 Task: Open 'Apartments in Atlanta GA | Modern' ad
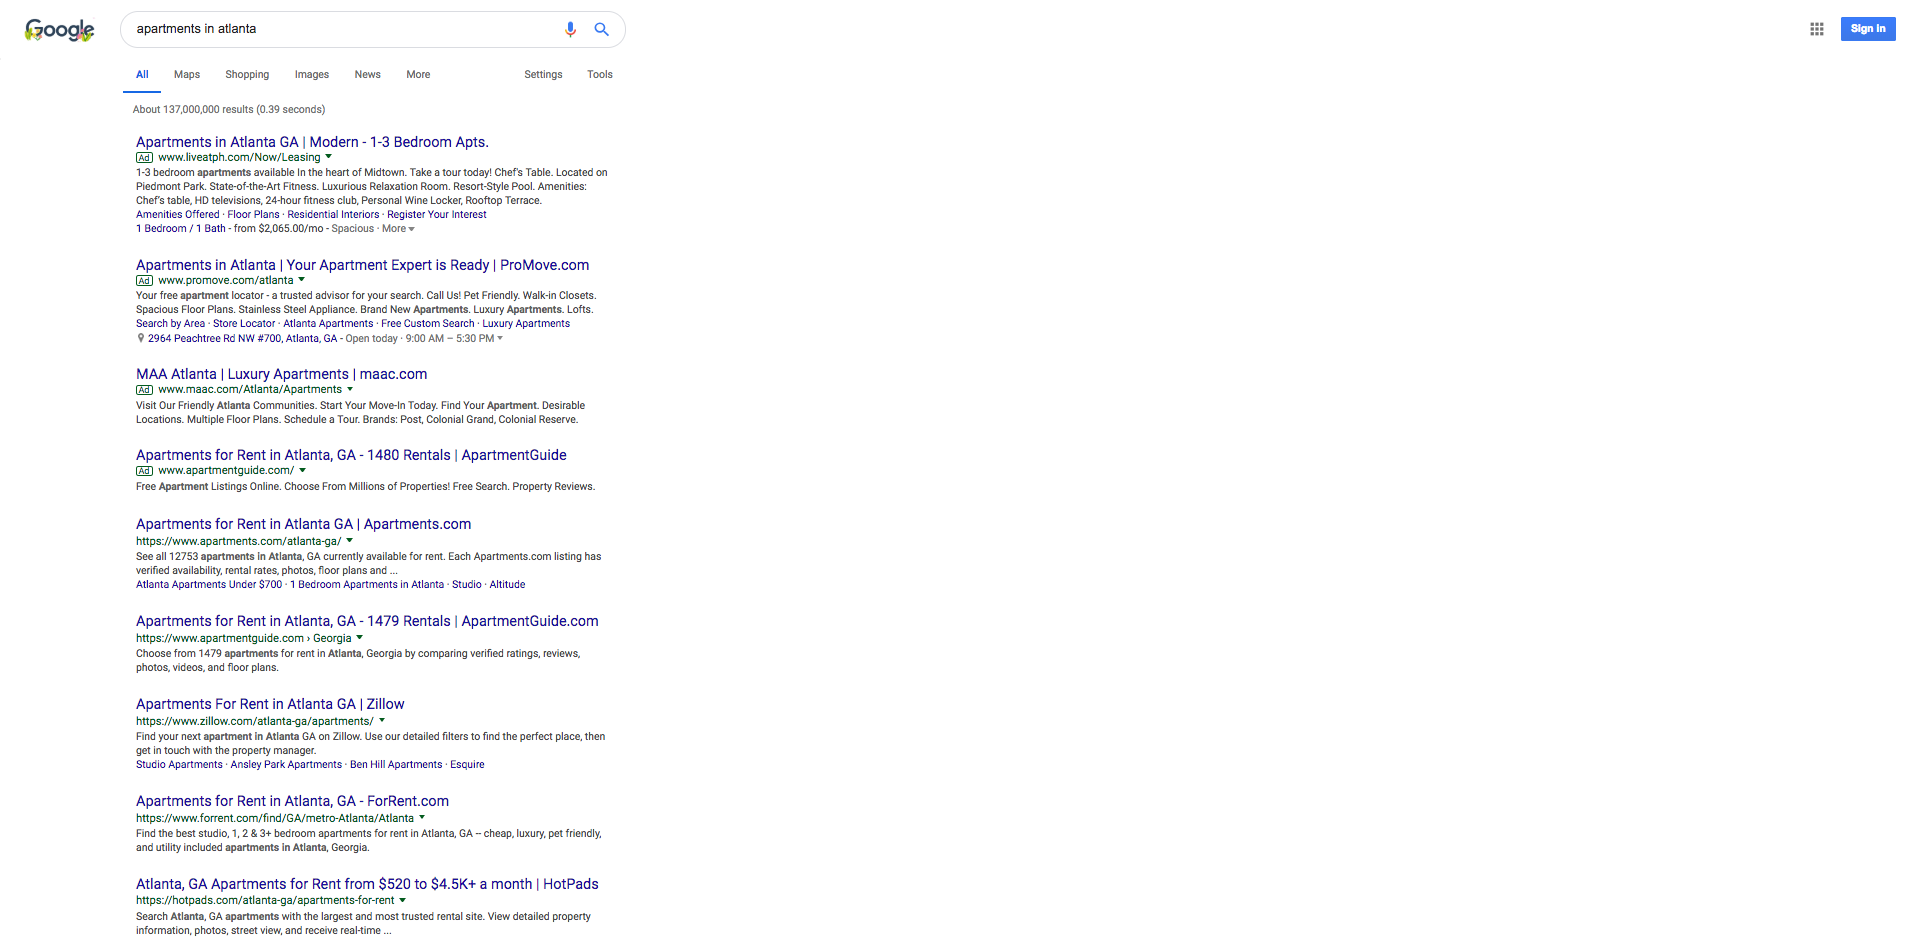[x=312, y=142]
